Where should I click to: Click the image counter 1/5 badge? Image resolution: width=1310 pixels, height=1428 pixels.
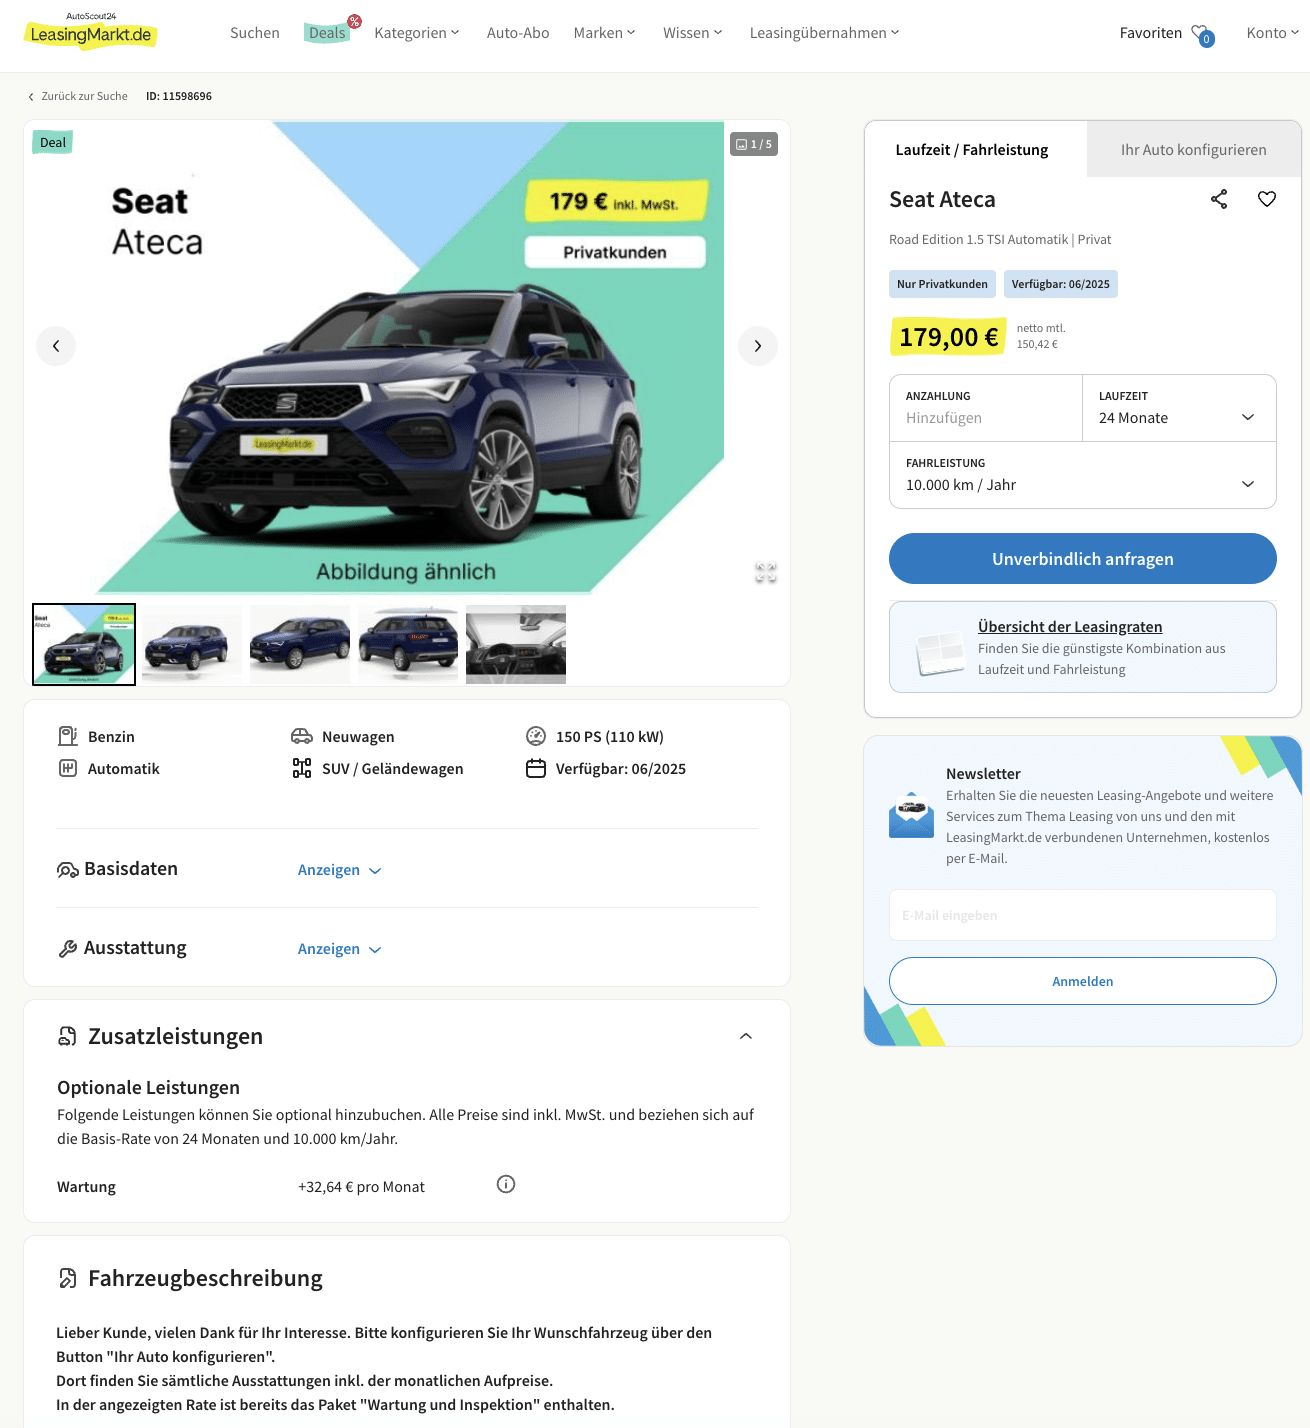click(x=754, y=144)
